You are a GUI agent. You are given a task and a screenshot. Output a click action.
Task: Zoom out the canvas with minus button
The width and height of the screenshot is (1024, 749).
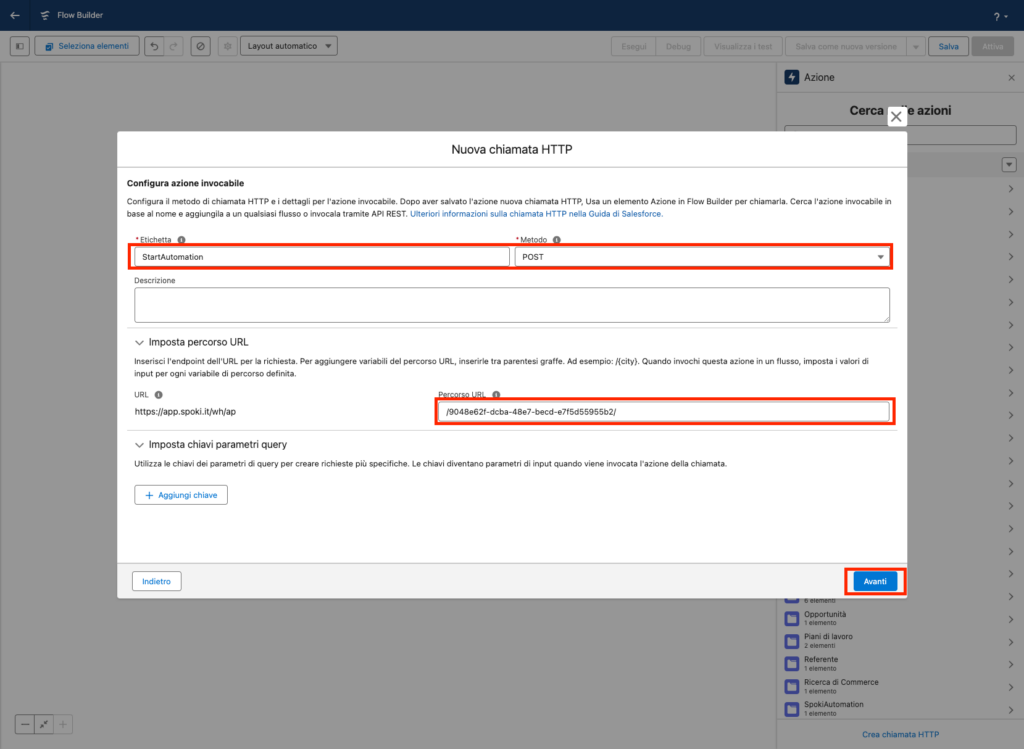click(25, 723)
